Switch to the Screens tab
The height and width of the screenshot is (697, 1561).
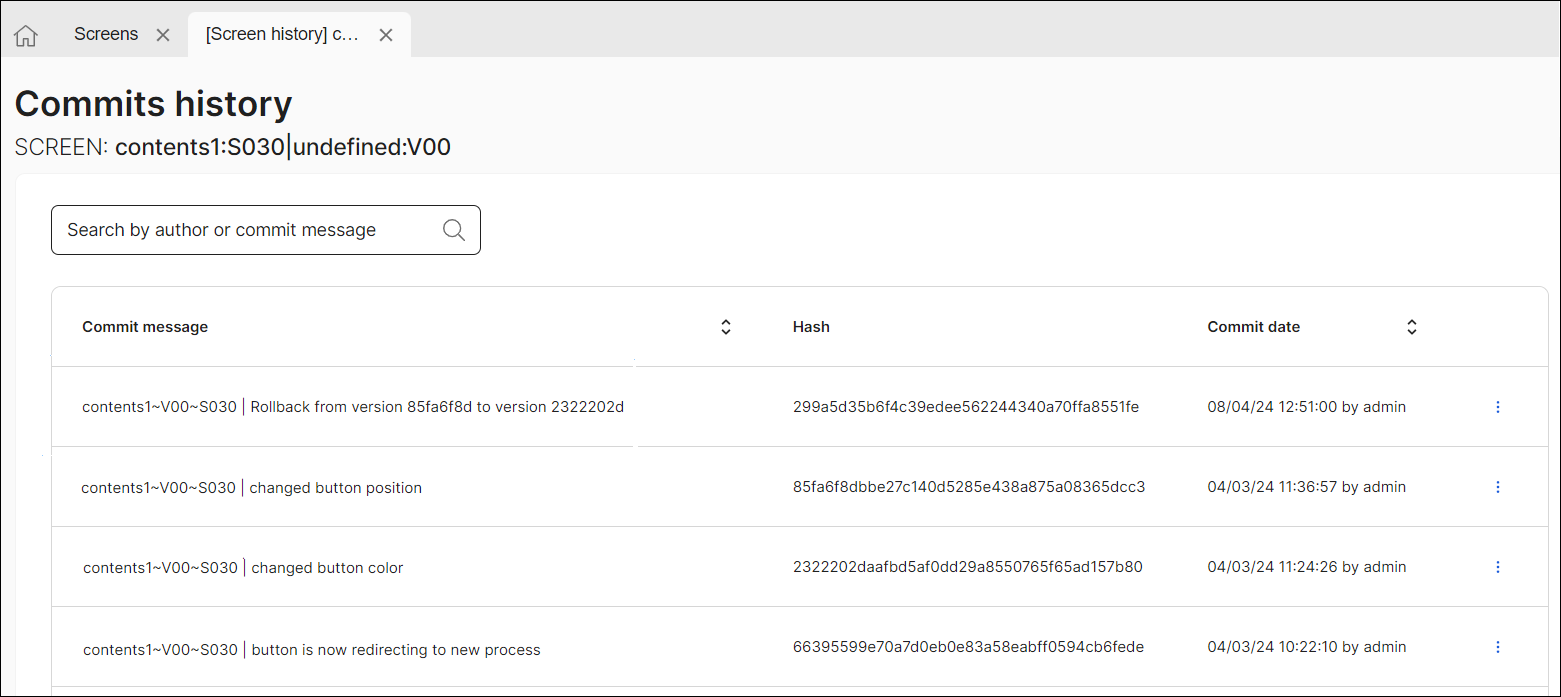[x=106, y=34]
